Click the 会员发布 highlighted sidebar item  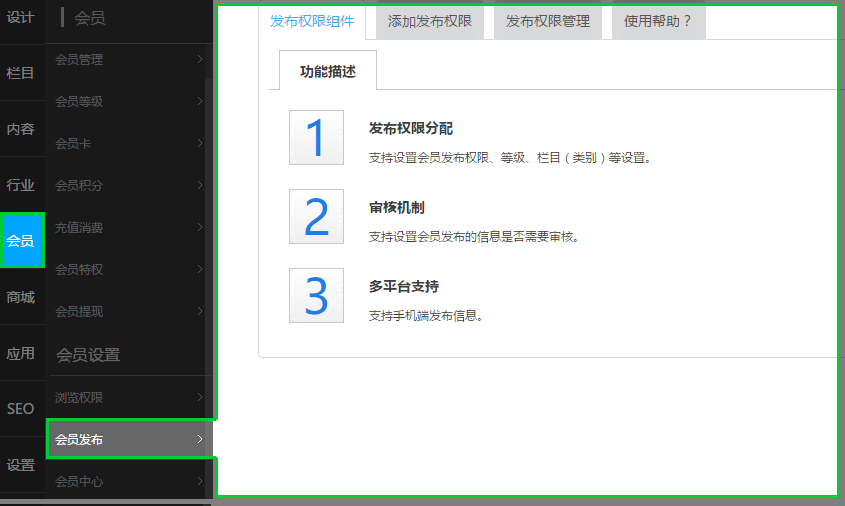128,440
